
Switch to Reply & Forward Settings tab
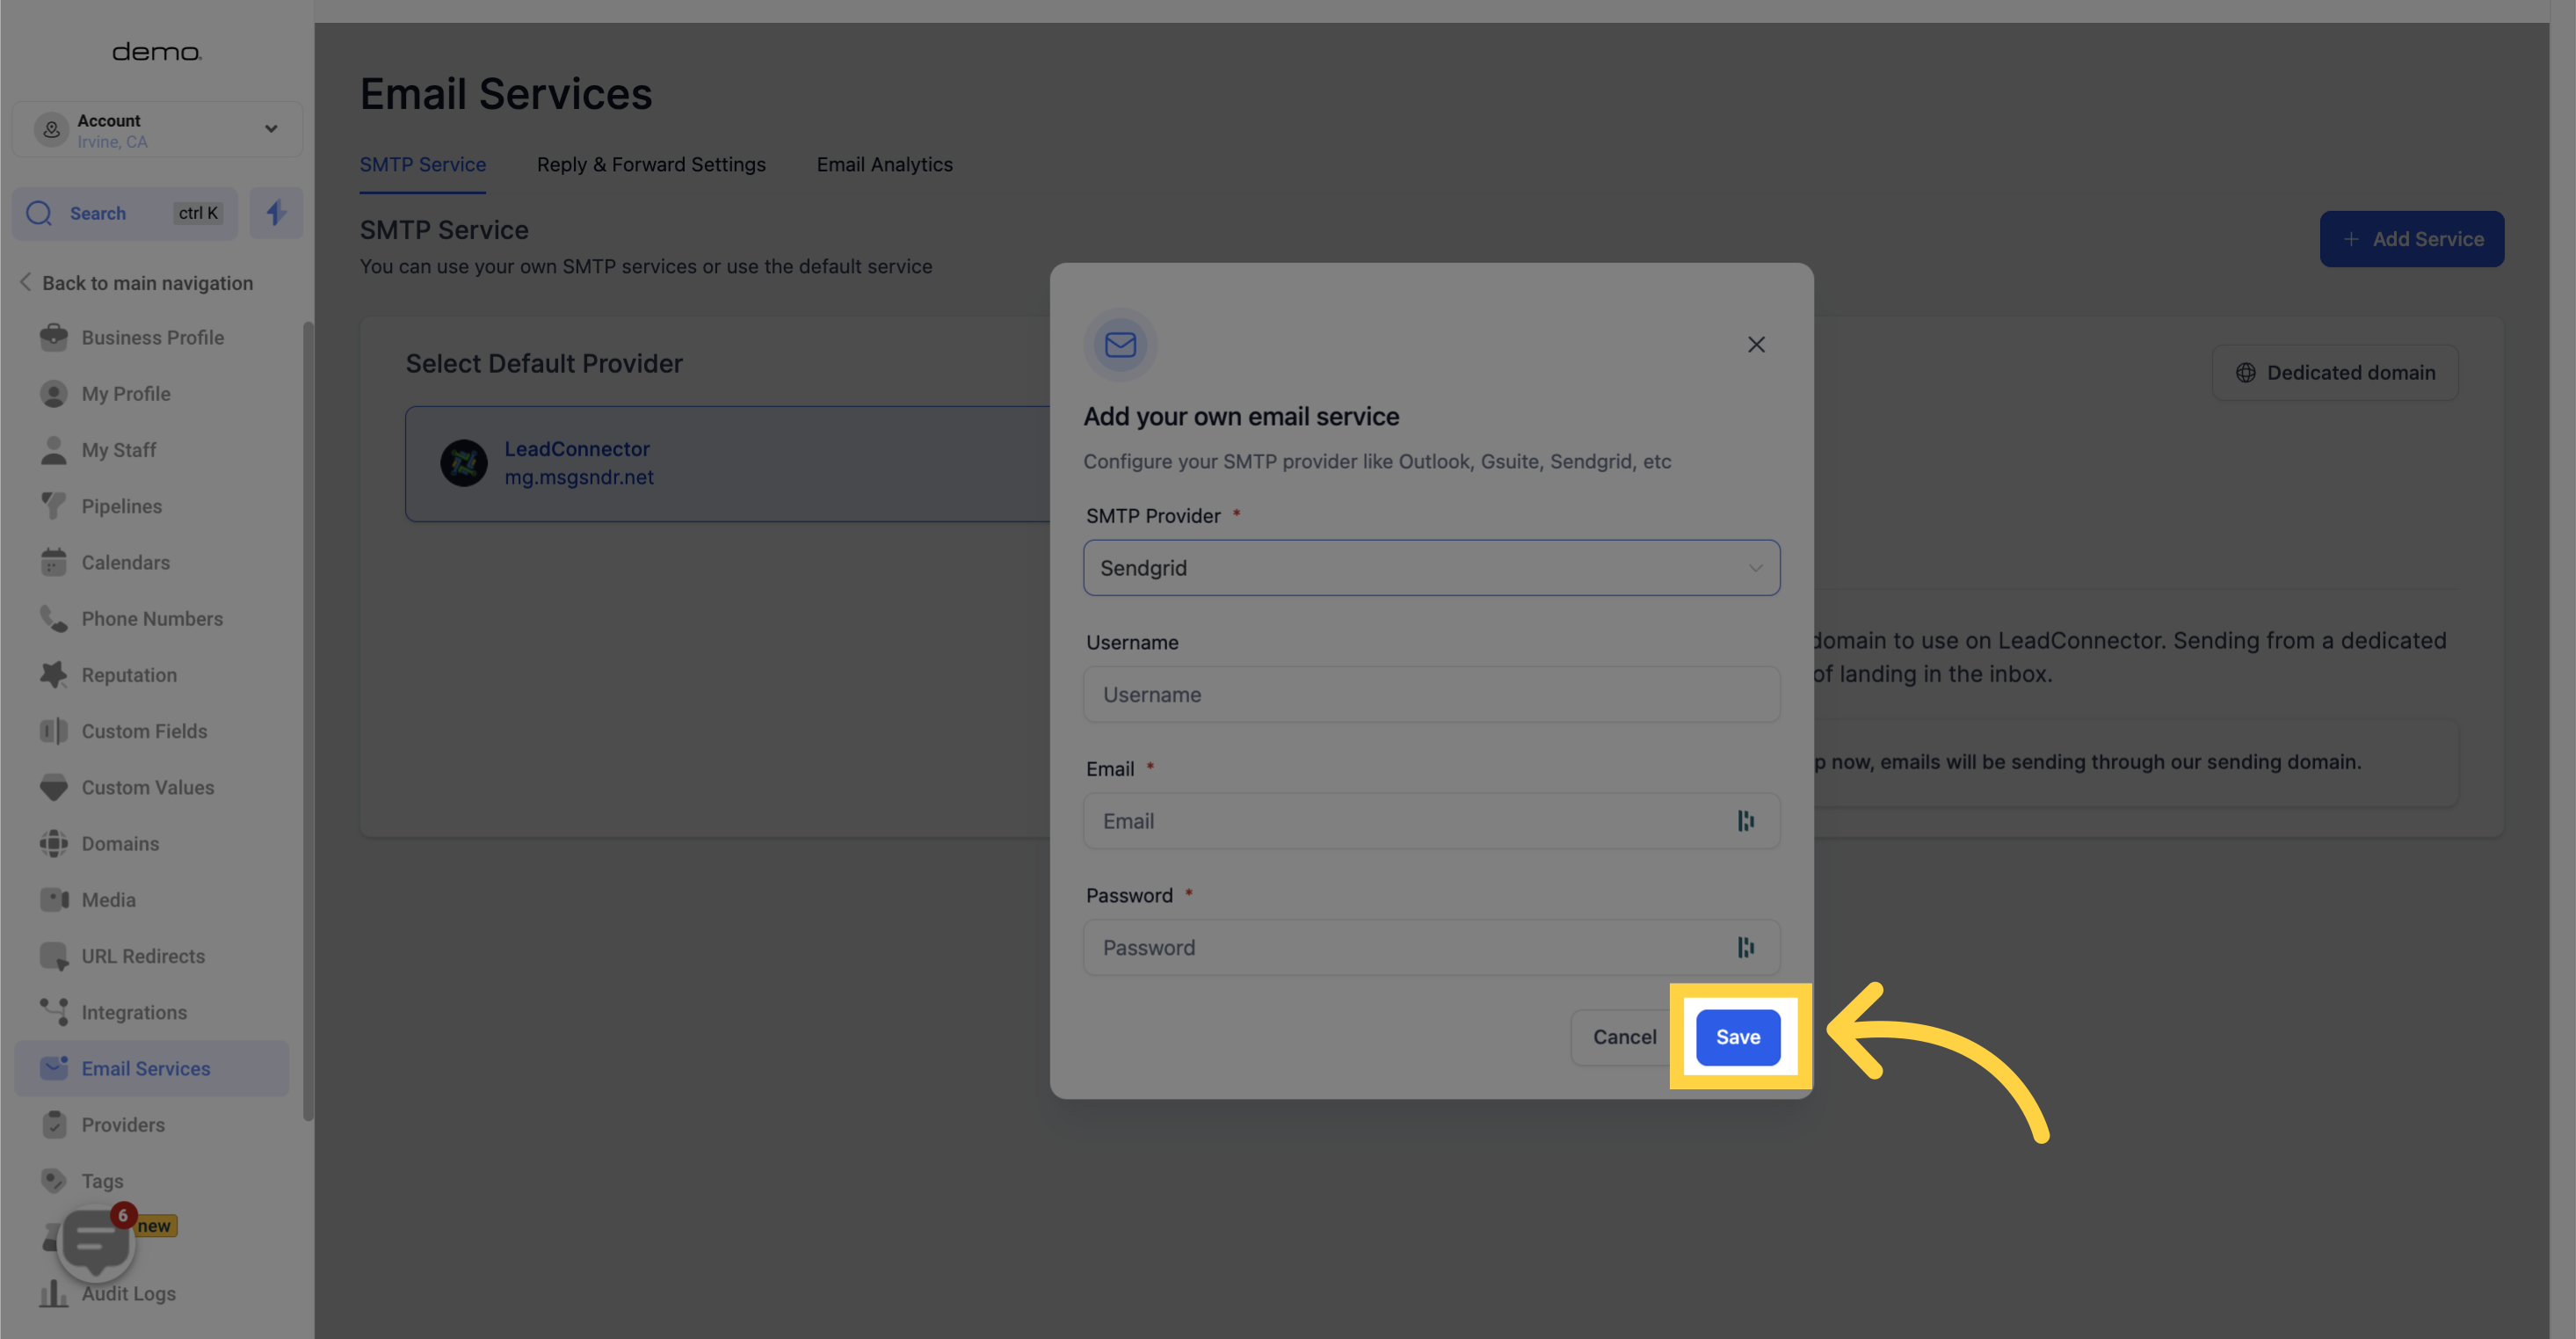(x=651, y=165)
